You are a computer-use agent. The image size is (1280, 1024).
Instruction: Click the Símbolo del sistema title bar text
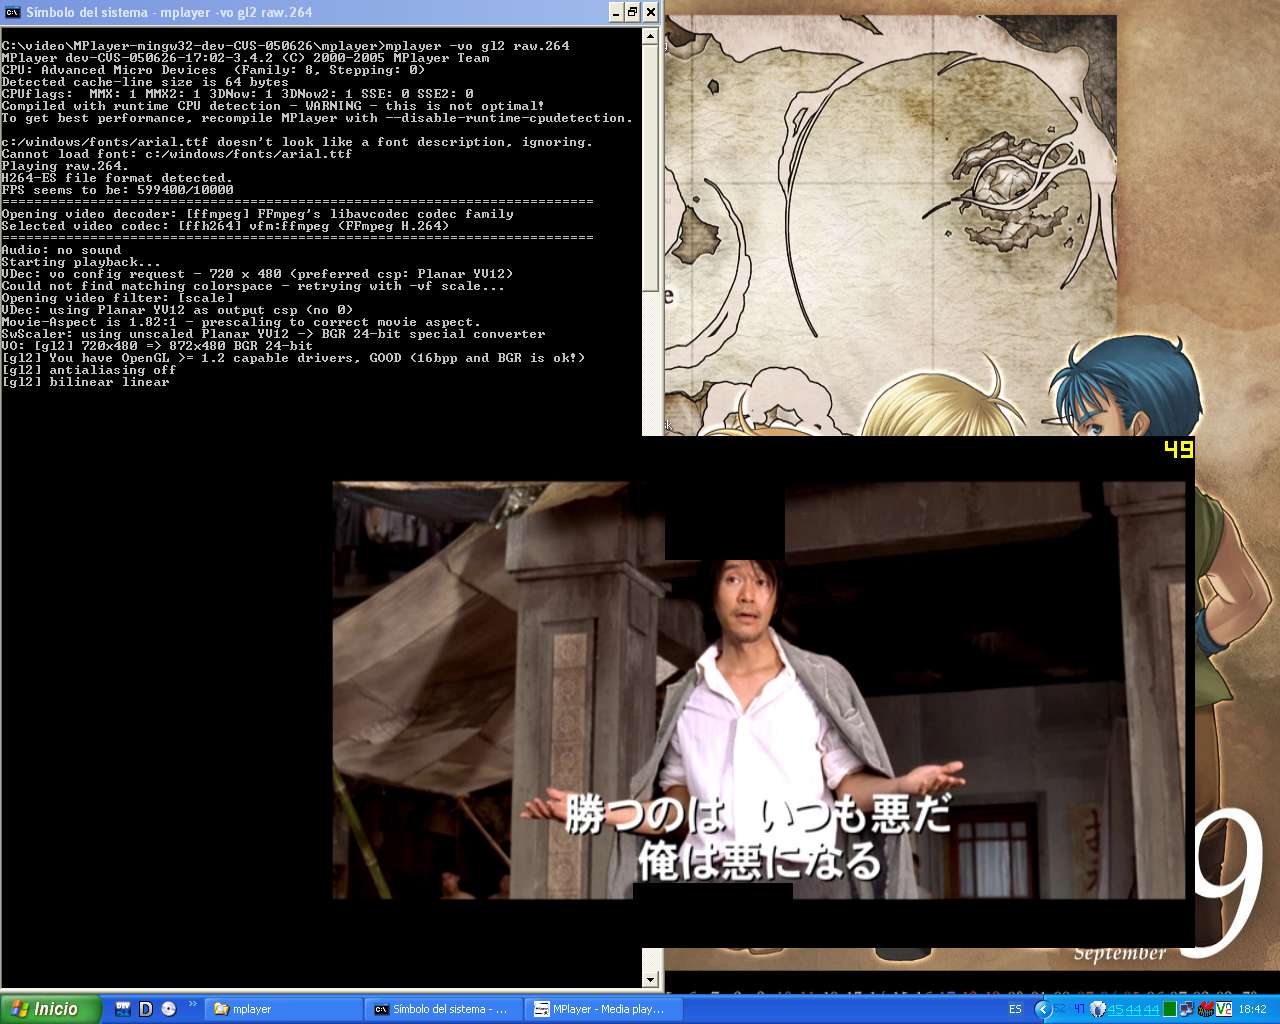(x=169, y=12)
